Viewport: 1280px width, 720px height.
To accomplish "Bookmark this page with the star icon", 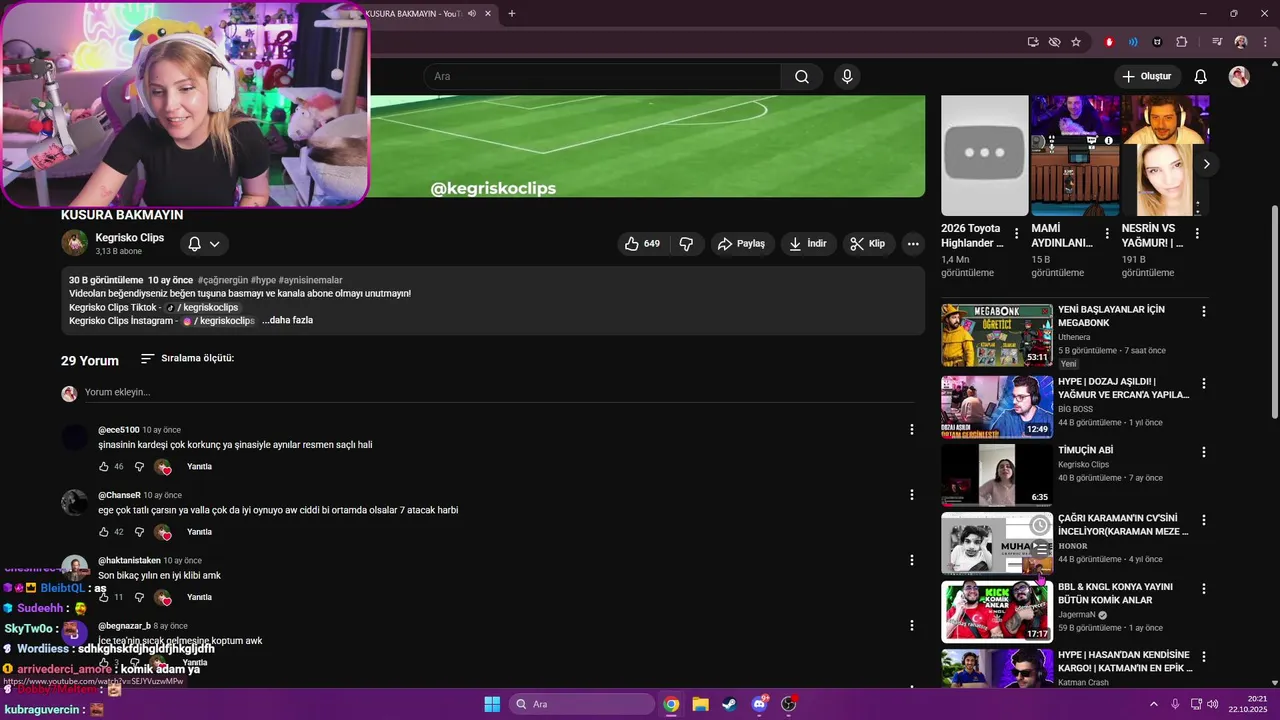I will (1076, 42).
